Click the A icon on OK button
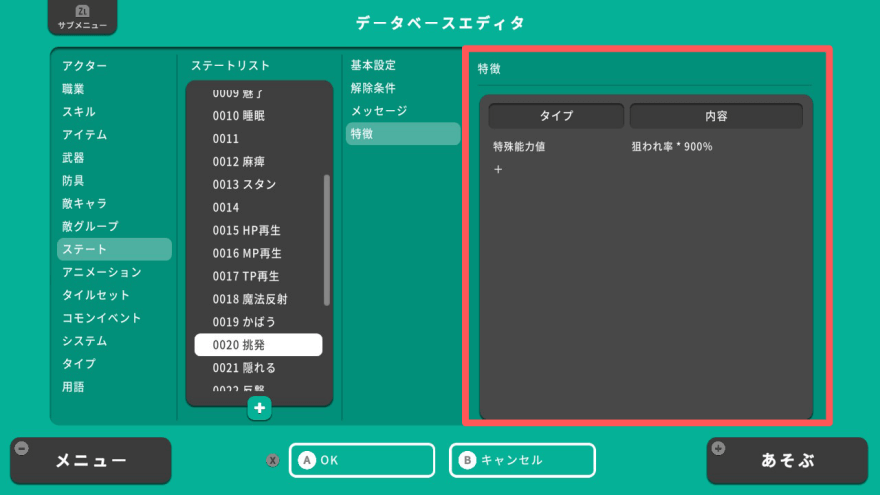 pos(307,460)
